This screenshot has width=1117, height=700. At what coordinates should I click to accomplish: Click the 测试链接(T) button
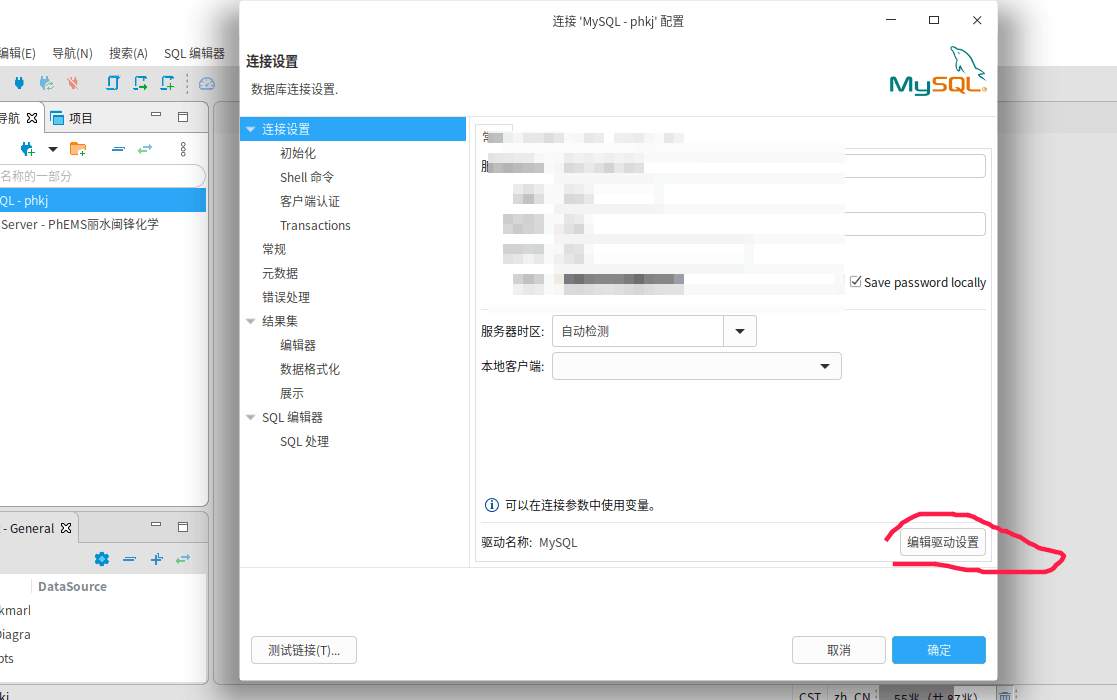303,650
